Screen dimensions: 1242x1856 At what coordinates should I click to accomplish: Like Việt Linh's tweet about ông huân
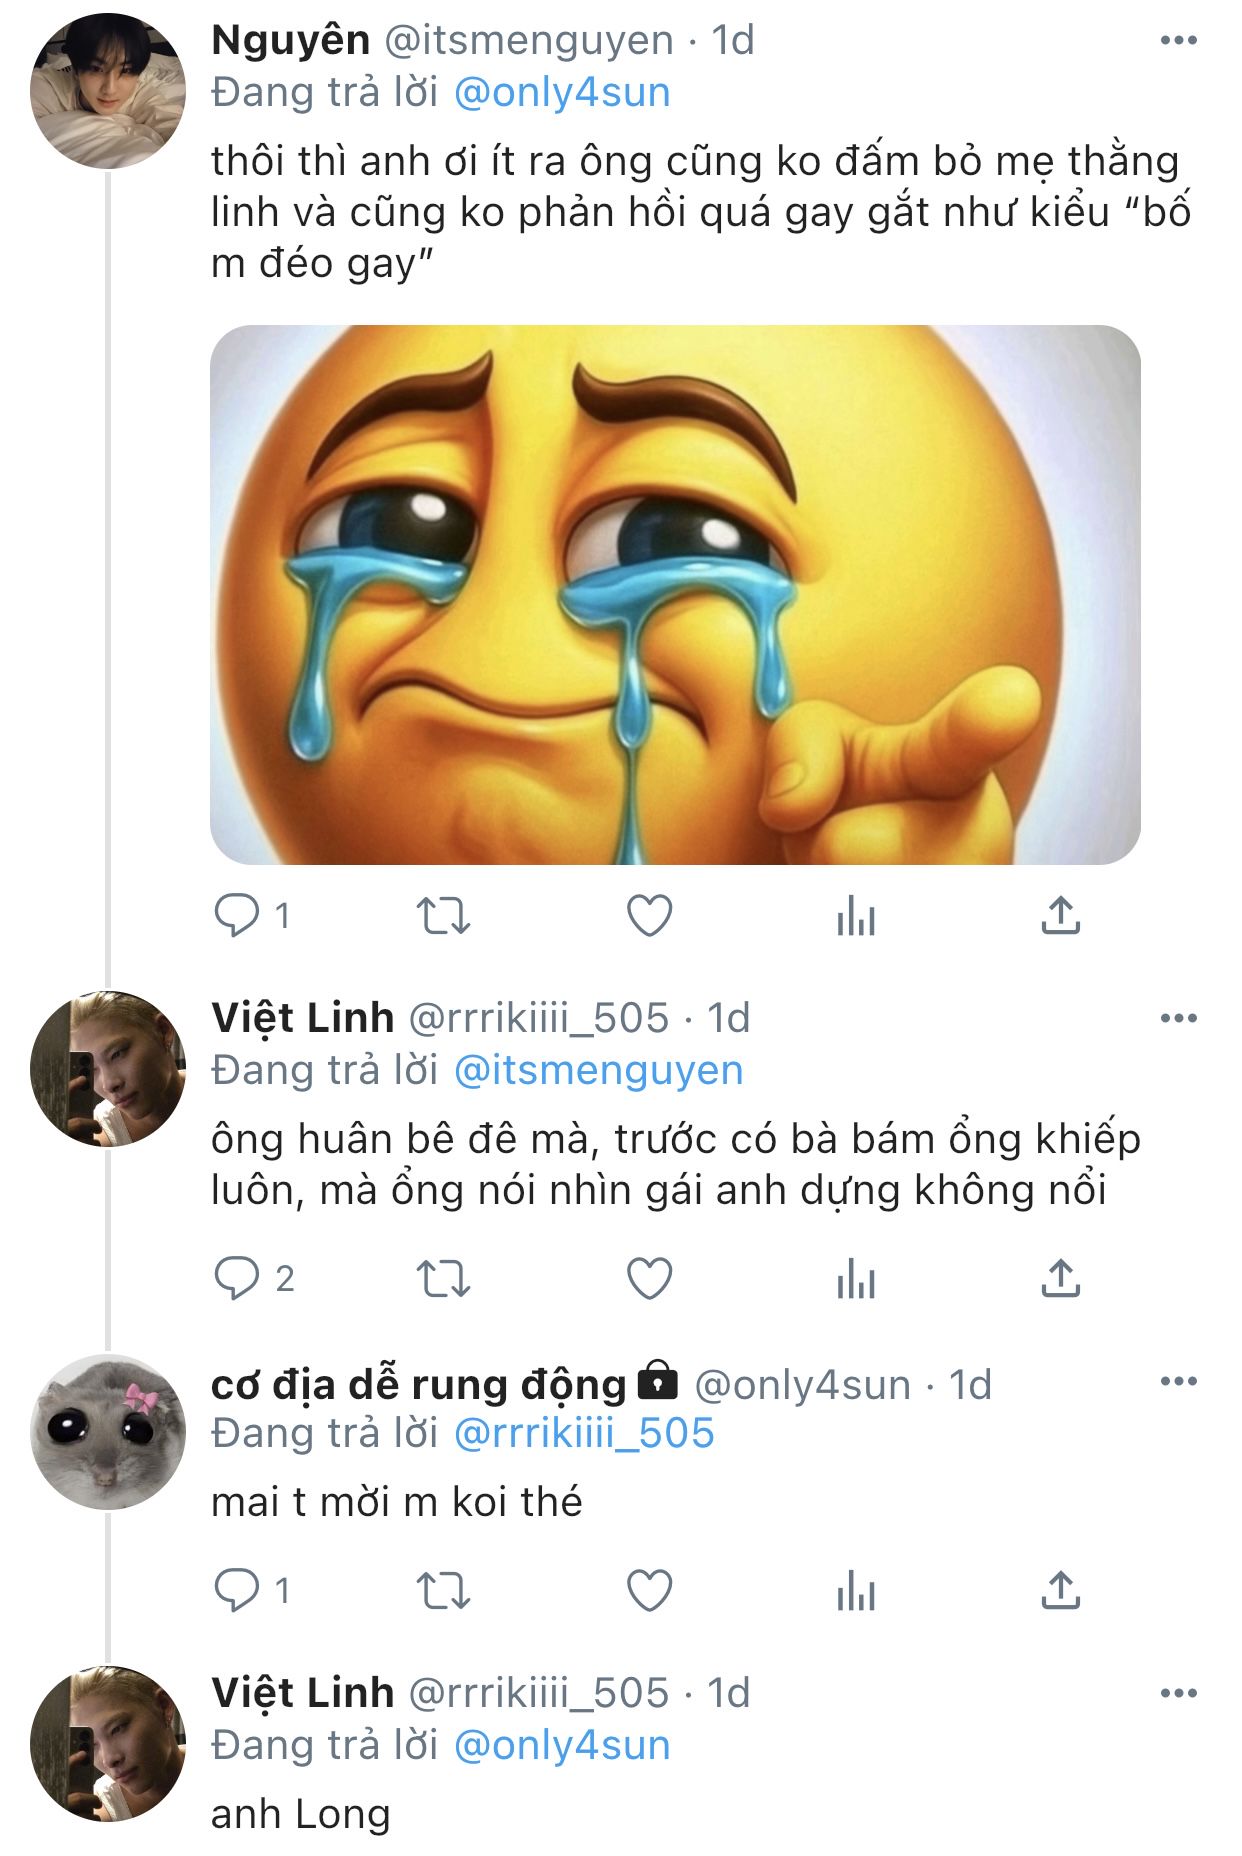(x=649, y=1278)
